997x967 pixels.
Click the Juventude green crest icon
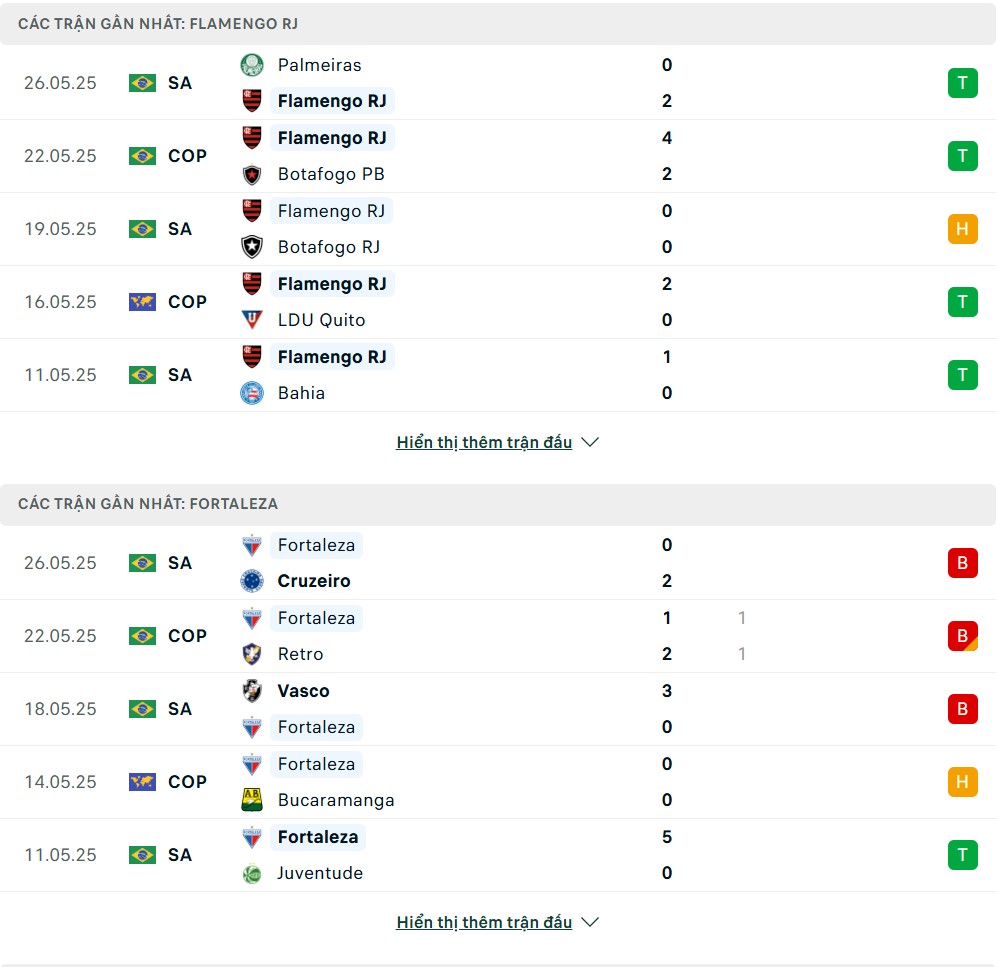click(x=252, y=874)
